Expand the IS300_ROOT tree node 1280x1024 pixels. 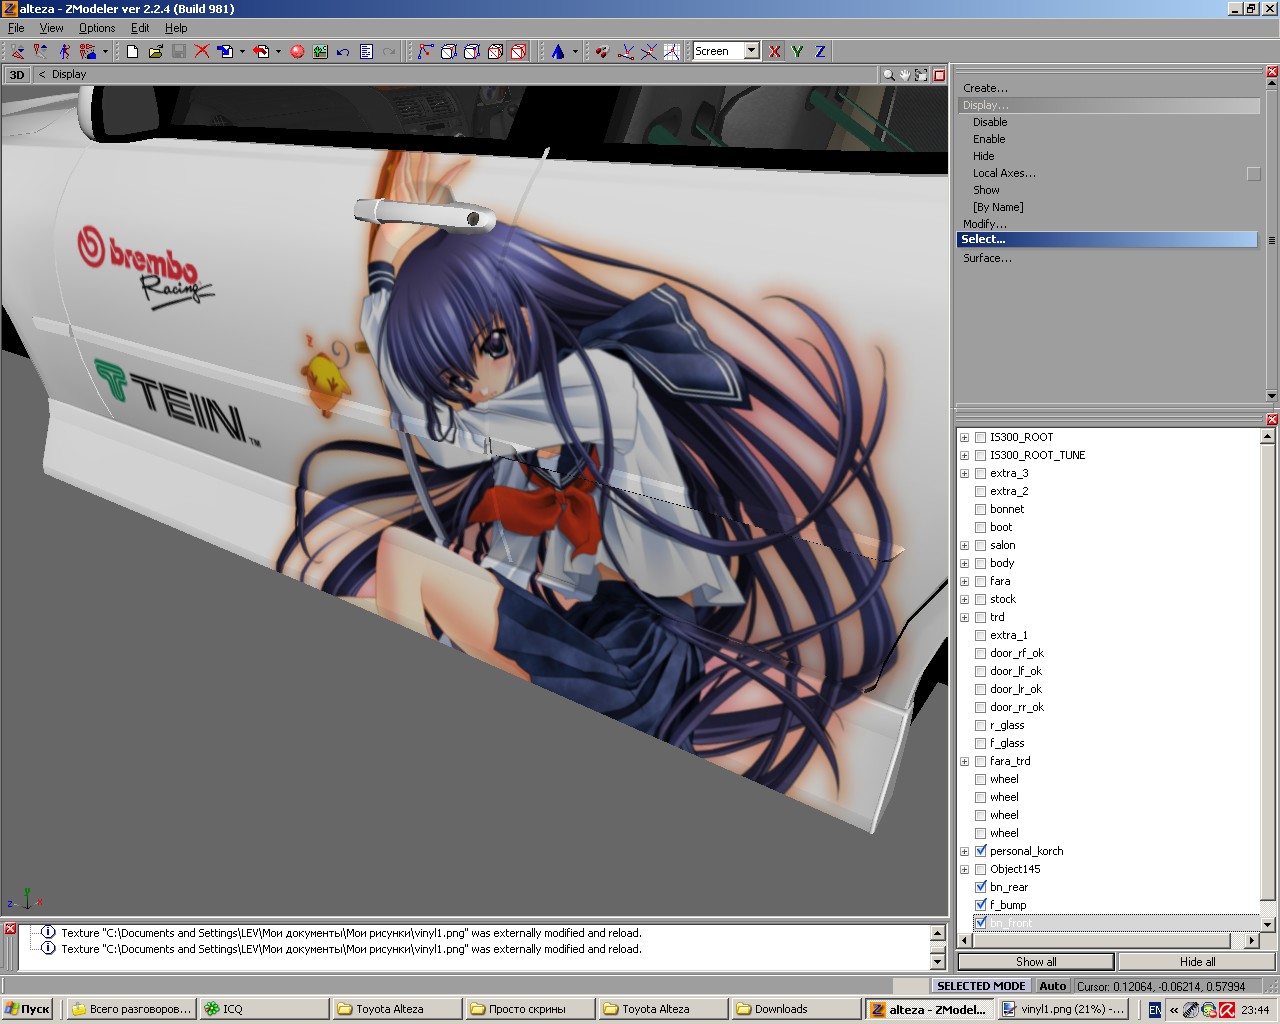click(x=964, y=437)
